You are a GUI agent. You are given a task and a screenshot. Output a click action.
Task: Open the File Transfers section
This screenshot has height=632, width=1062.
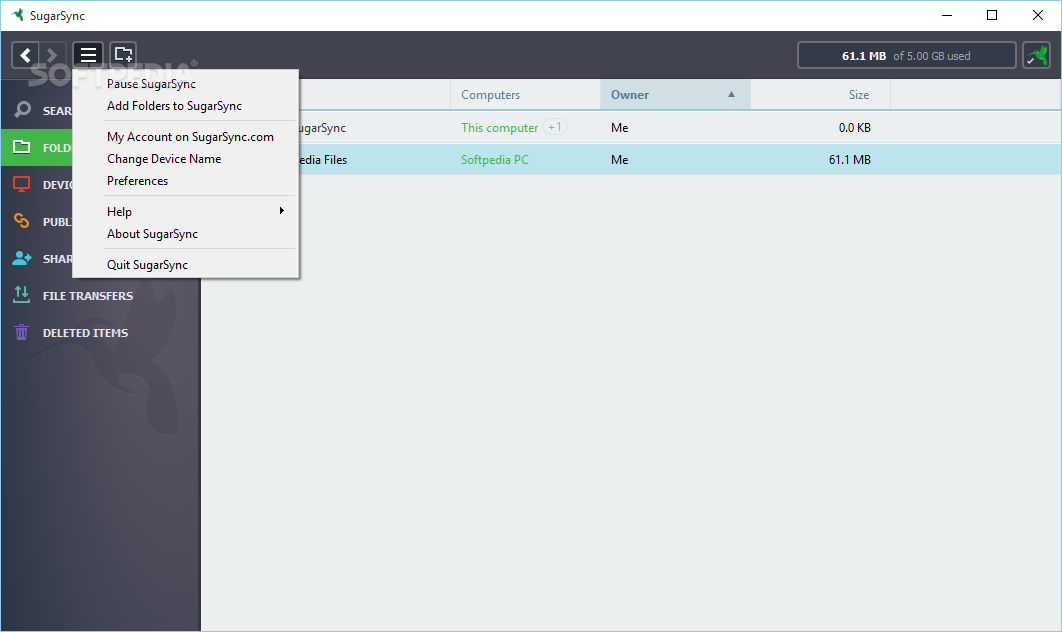point(87,296)
